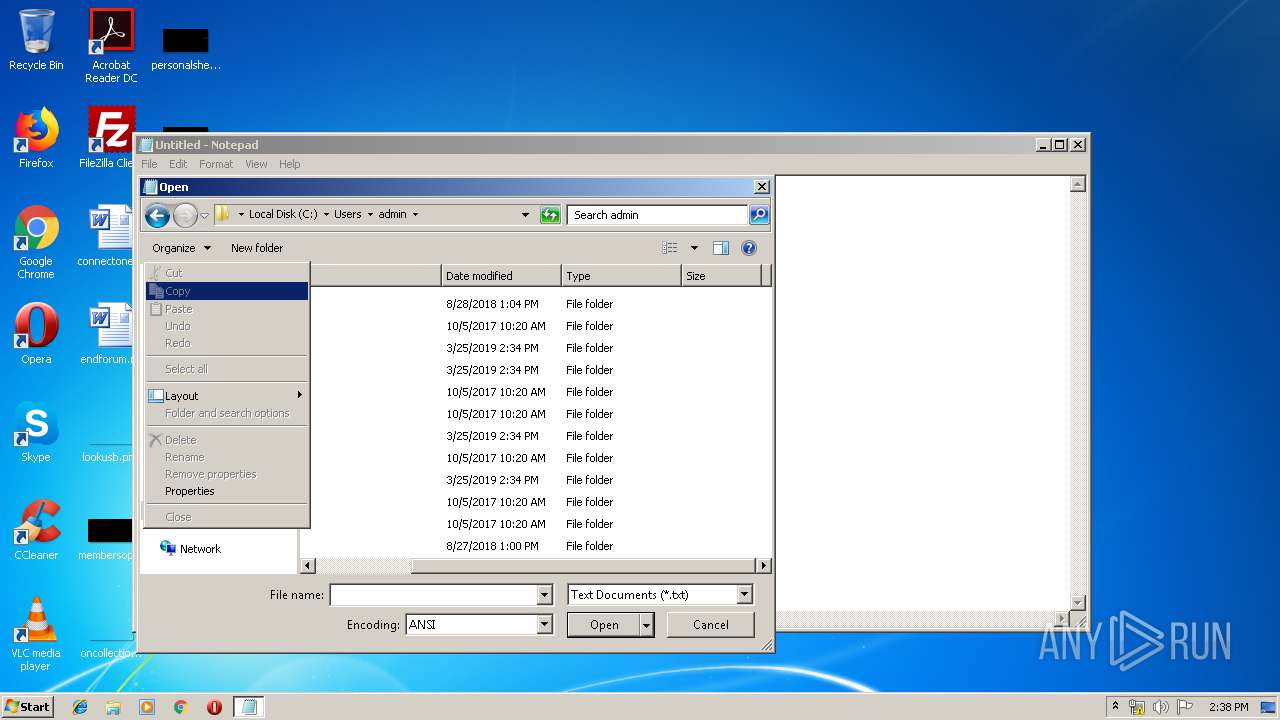Open the Organize dropdown

point(181,248)
